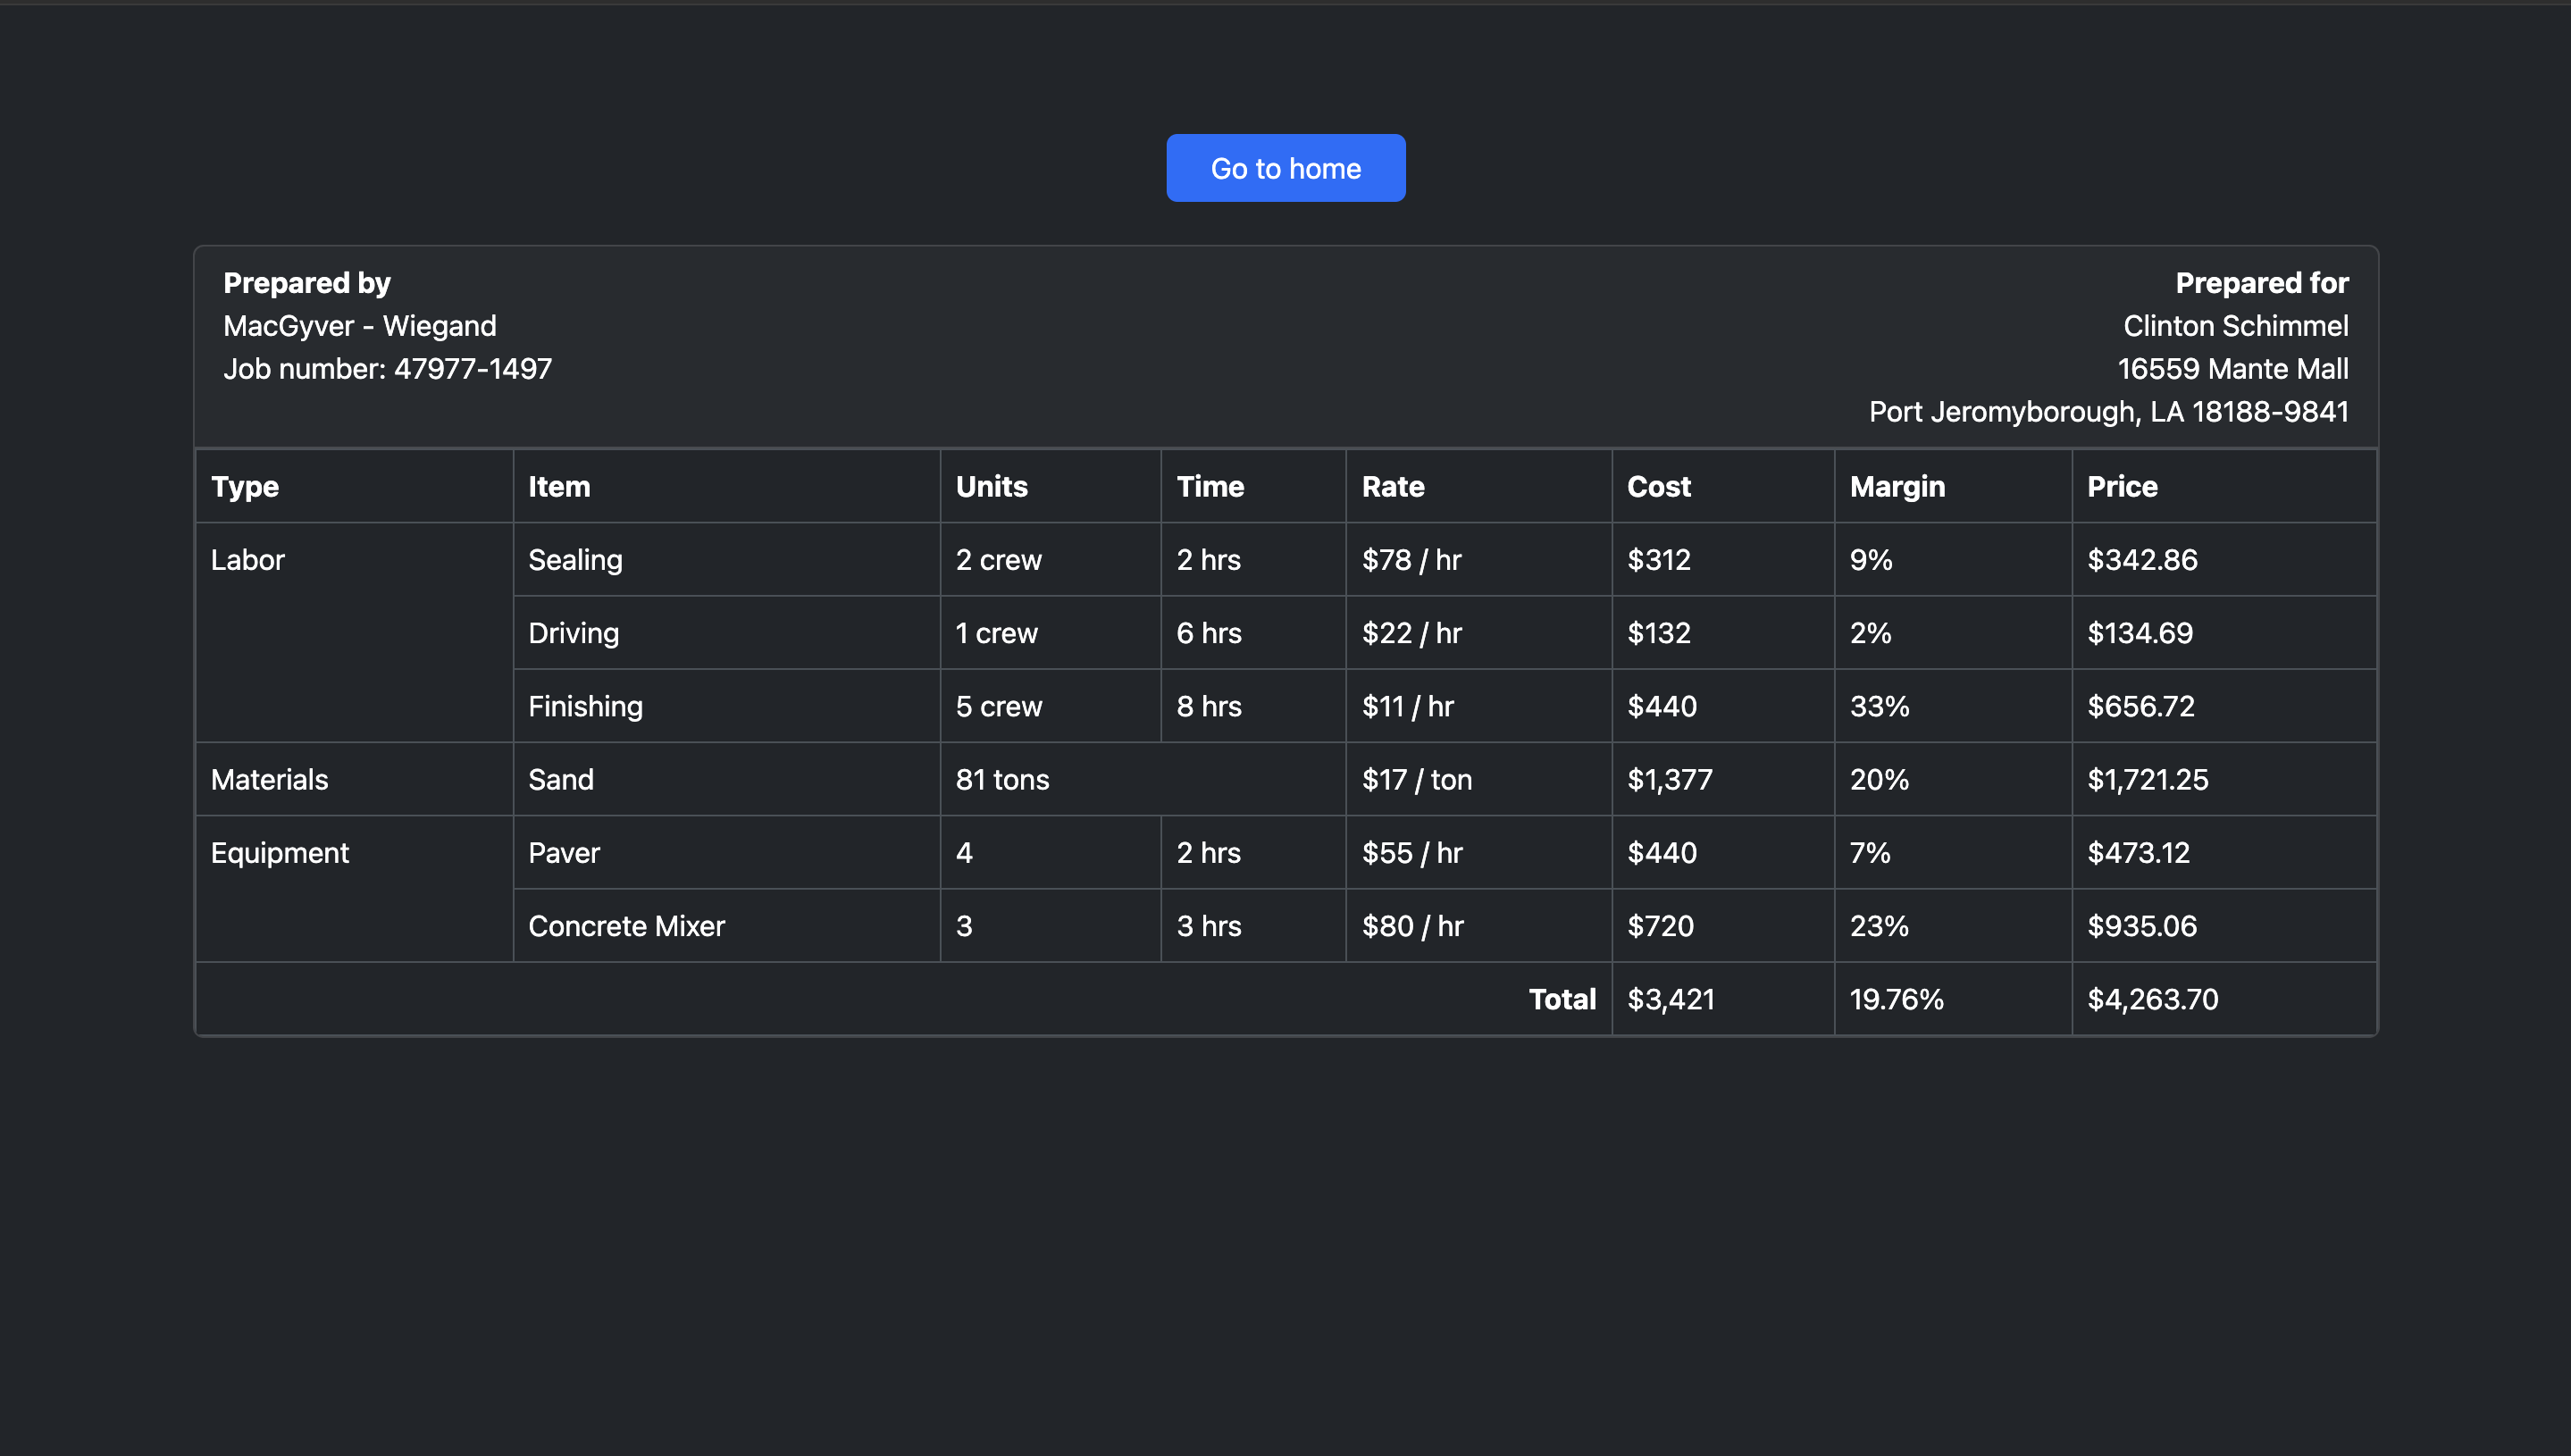Click the 'Job number: 47977-1497' text
The width and height of the screenshot is (2571, 1456).
387,369
